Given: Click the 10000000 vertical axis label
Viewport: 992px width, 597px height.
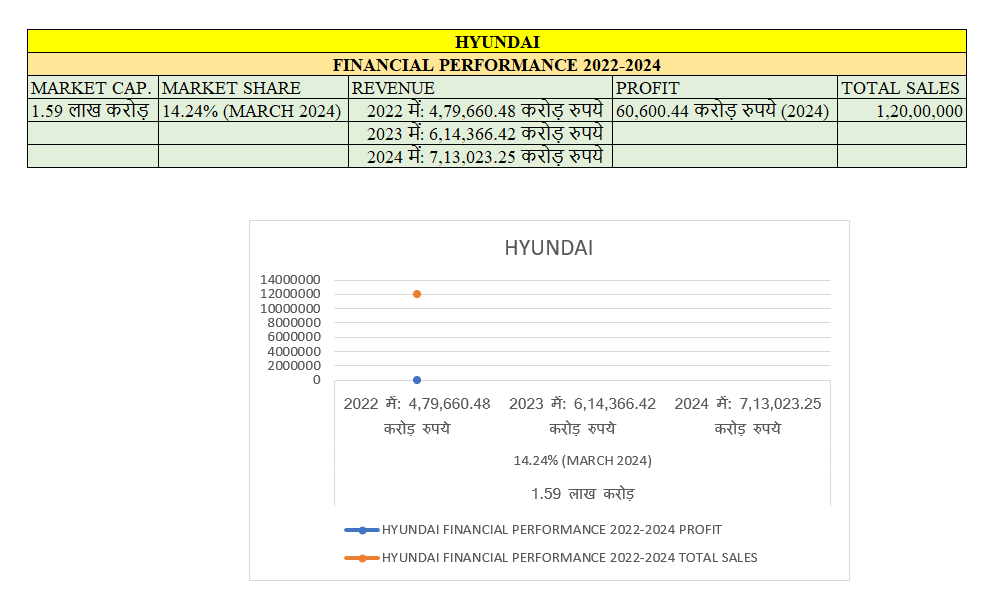Looking at the screenshot, I should point(290,309).
